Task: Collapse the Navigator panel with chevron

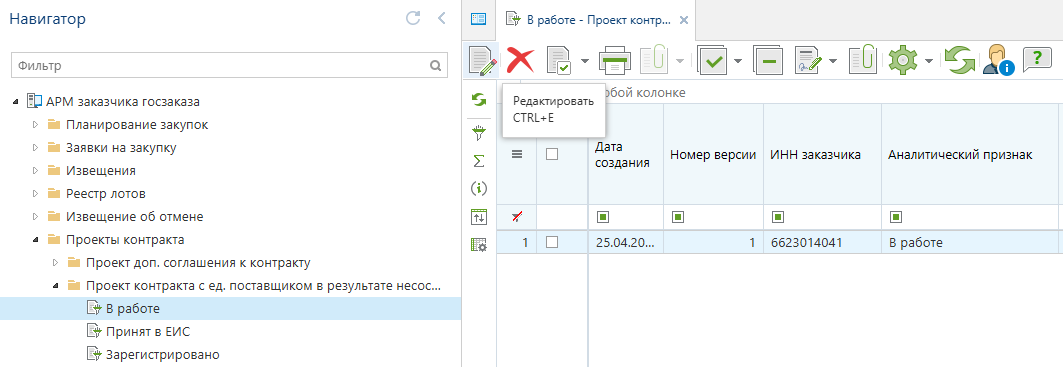Action: (x=442, y=18)
